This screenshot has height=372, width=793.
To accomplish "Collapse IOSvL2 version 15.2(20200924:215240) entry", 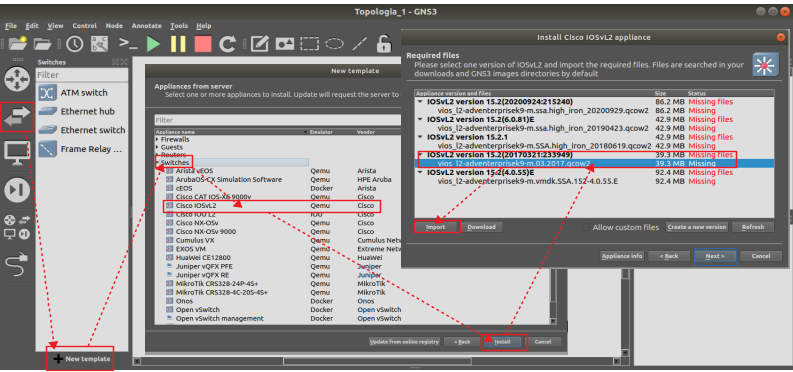I will pos(420,102).
